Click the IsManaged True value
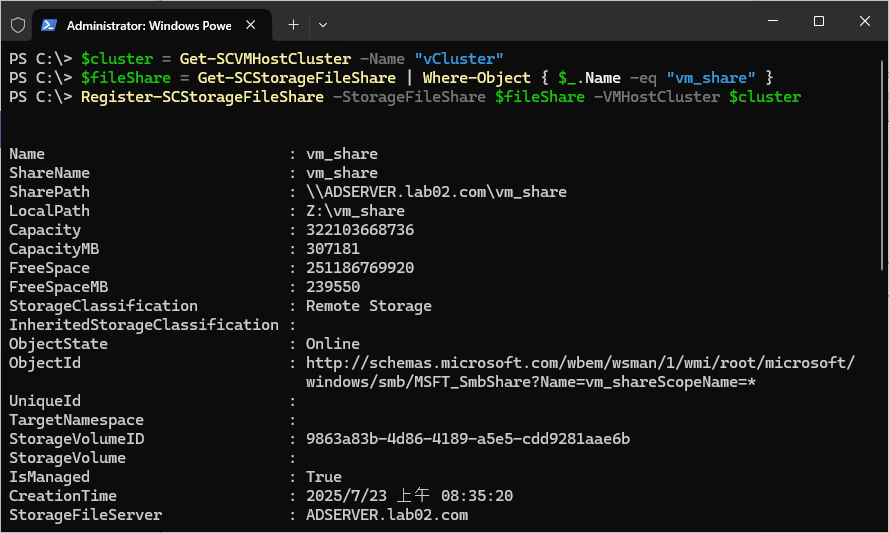Viewport: 889px width, 533px height. tap(324, 477)
